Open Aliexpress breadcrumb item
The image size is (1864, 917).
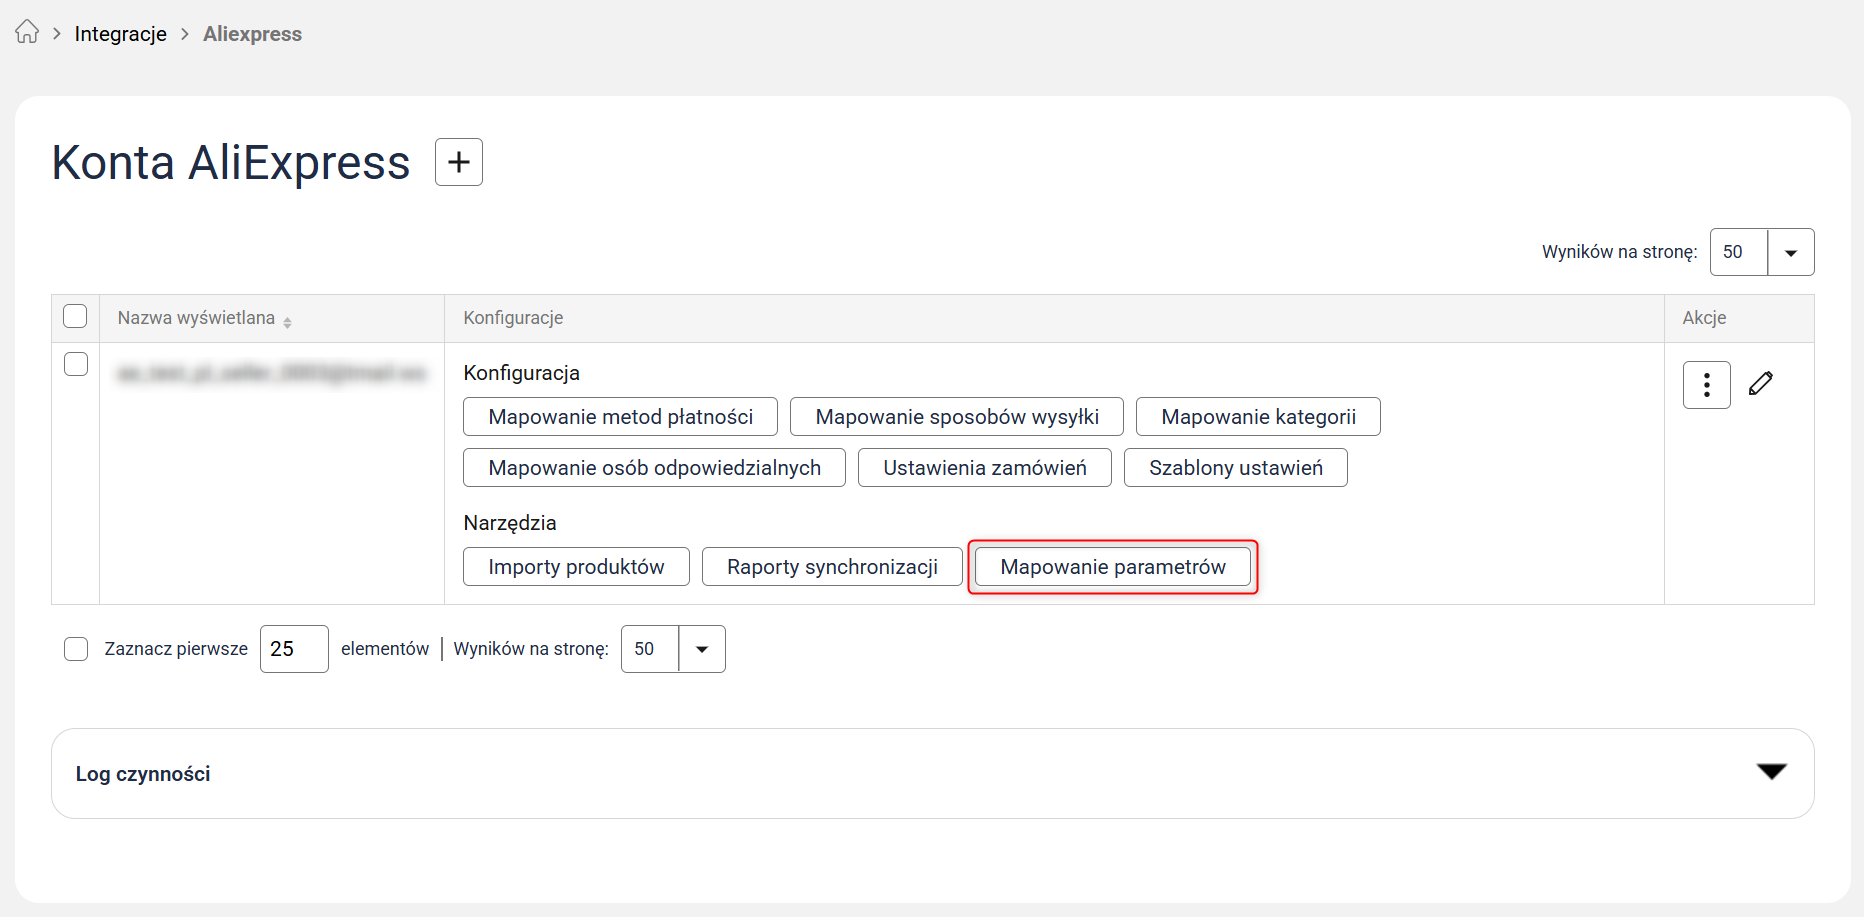click(x=252, y=34)
